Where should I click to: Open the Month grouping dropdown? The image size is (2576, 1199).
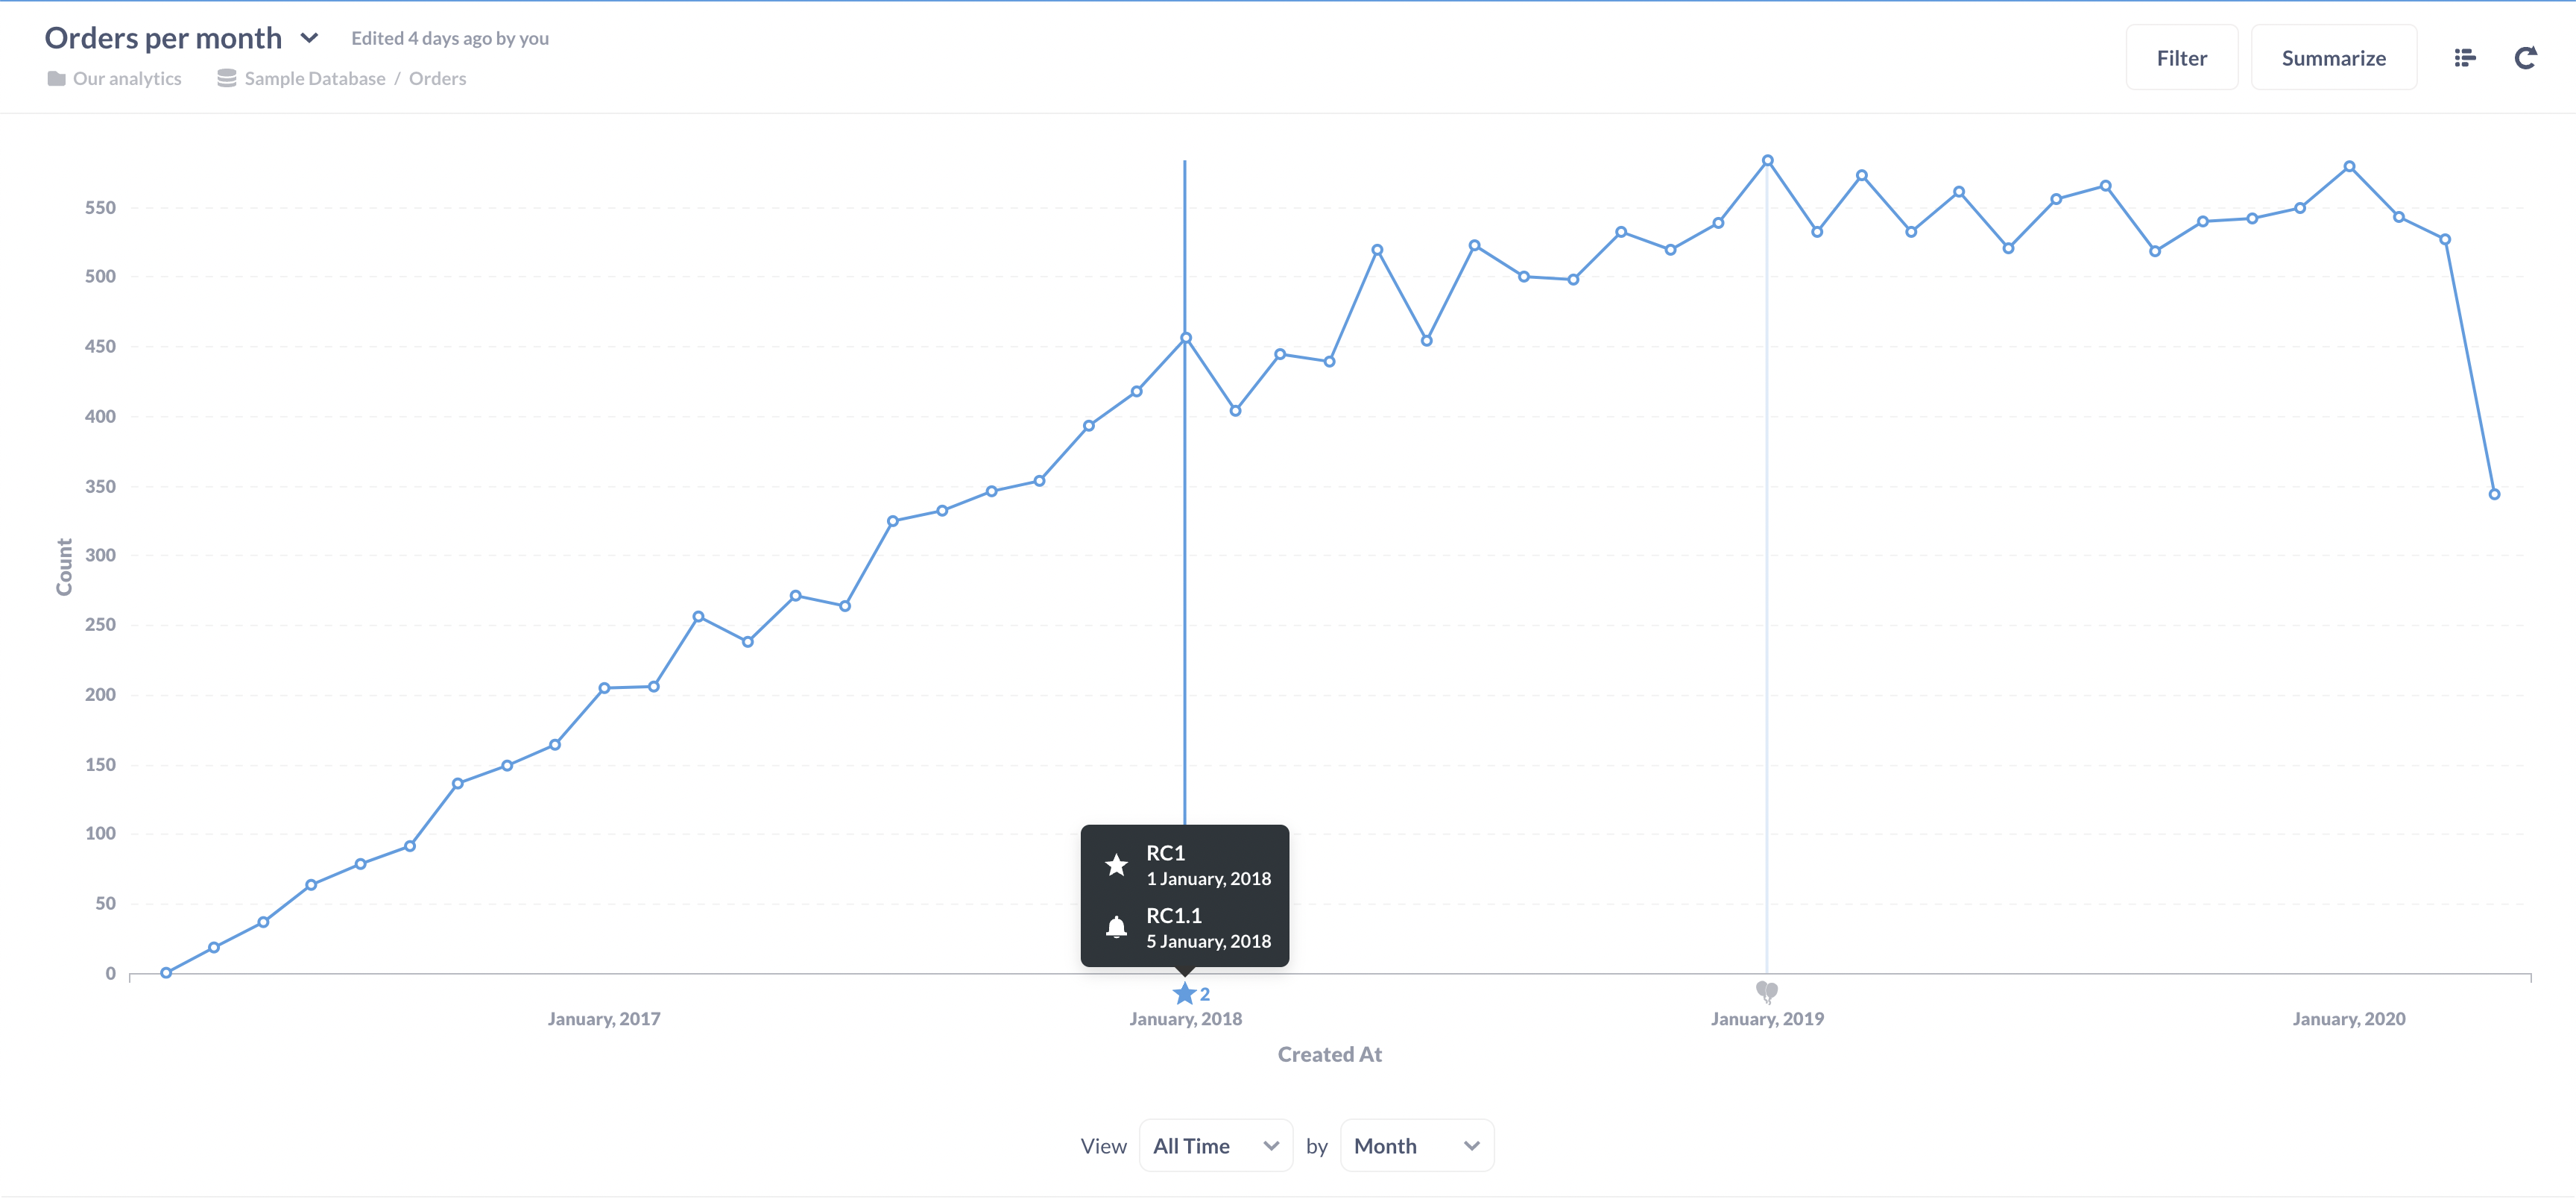pos(1416,1145)
